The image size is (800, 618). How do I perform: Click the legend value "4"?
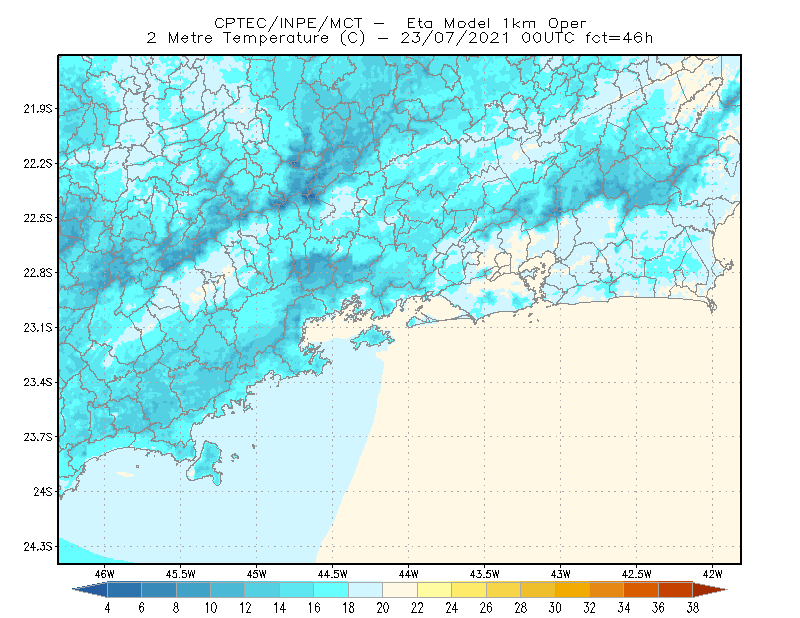(x=108, y=608)
